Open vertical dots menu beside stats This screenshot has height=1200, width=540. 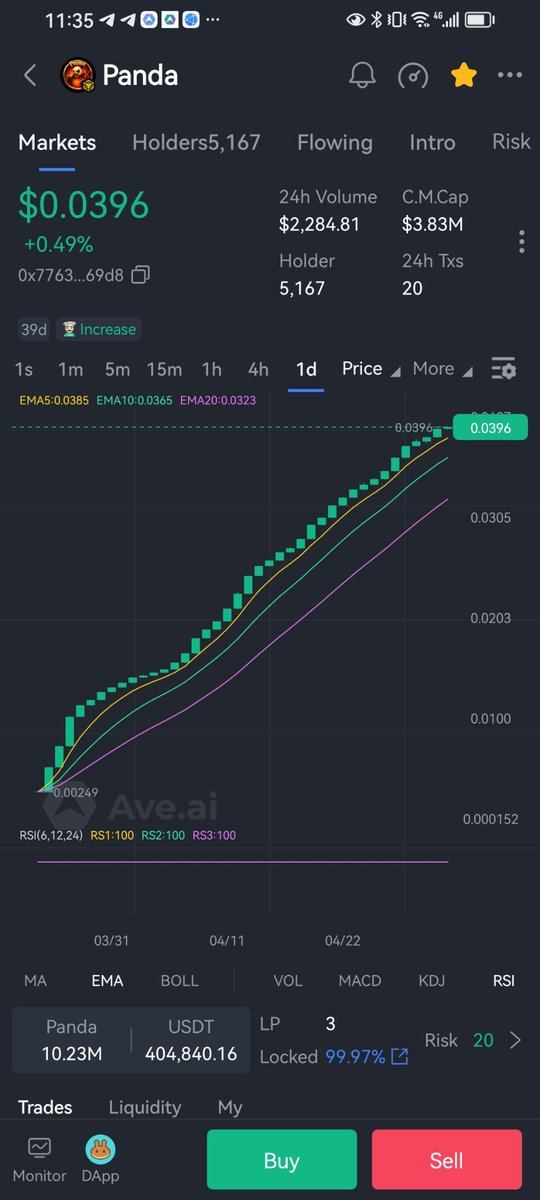[x=521, y=242]
